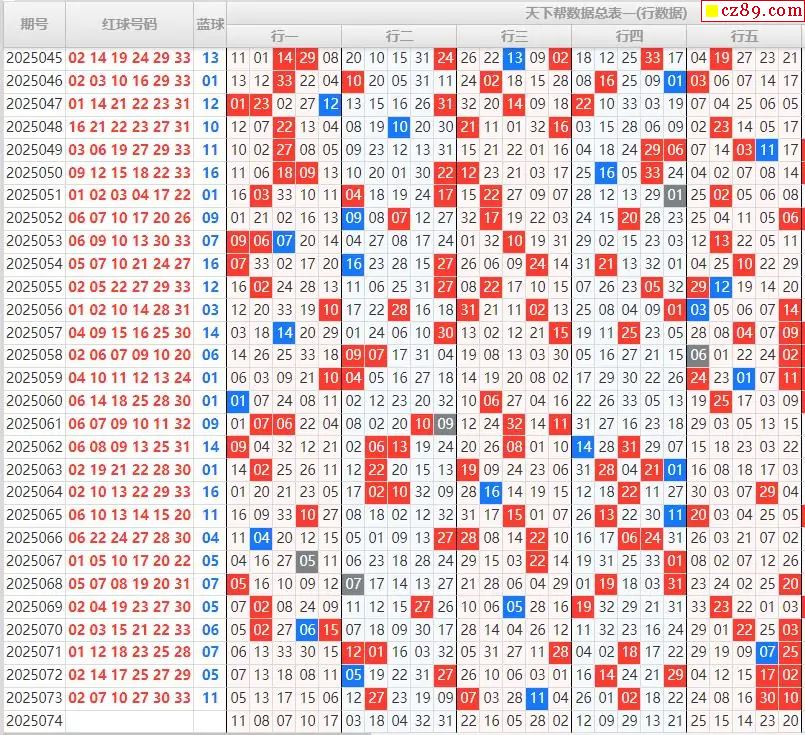Select red balls 02 10 13 22 29 33
The width and height of the screenshot is (805, 735).
click(129, 492)
